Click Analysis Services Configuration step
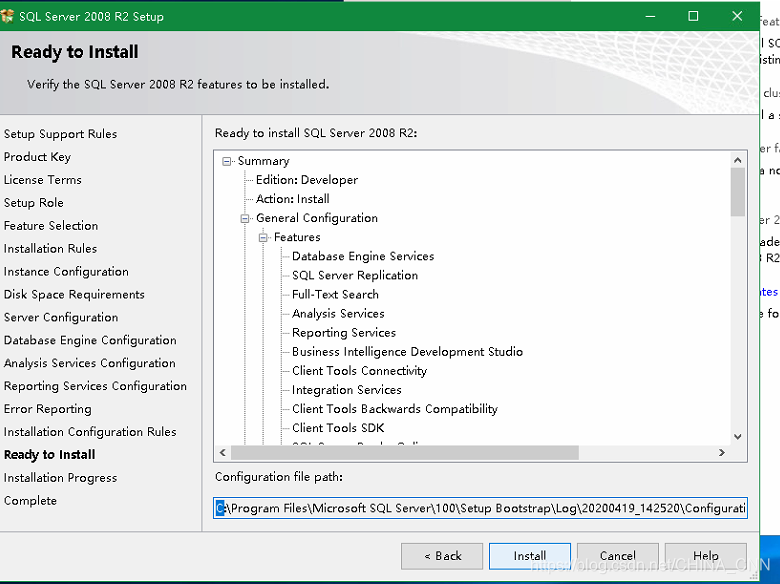 (90, 363)
